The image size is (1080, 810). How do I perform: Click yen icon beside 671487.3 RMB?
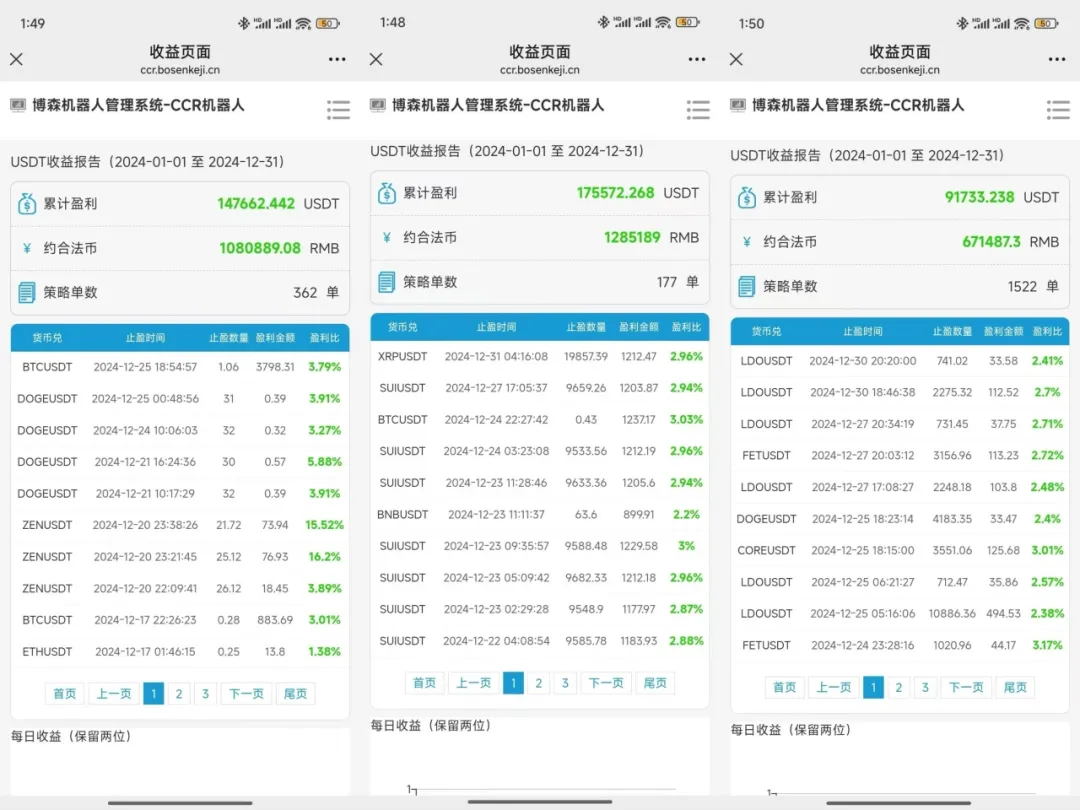click(747, 242)
